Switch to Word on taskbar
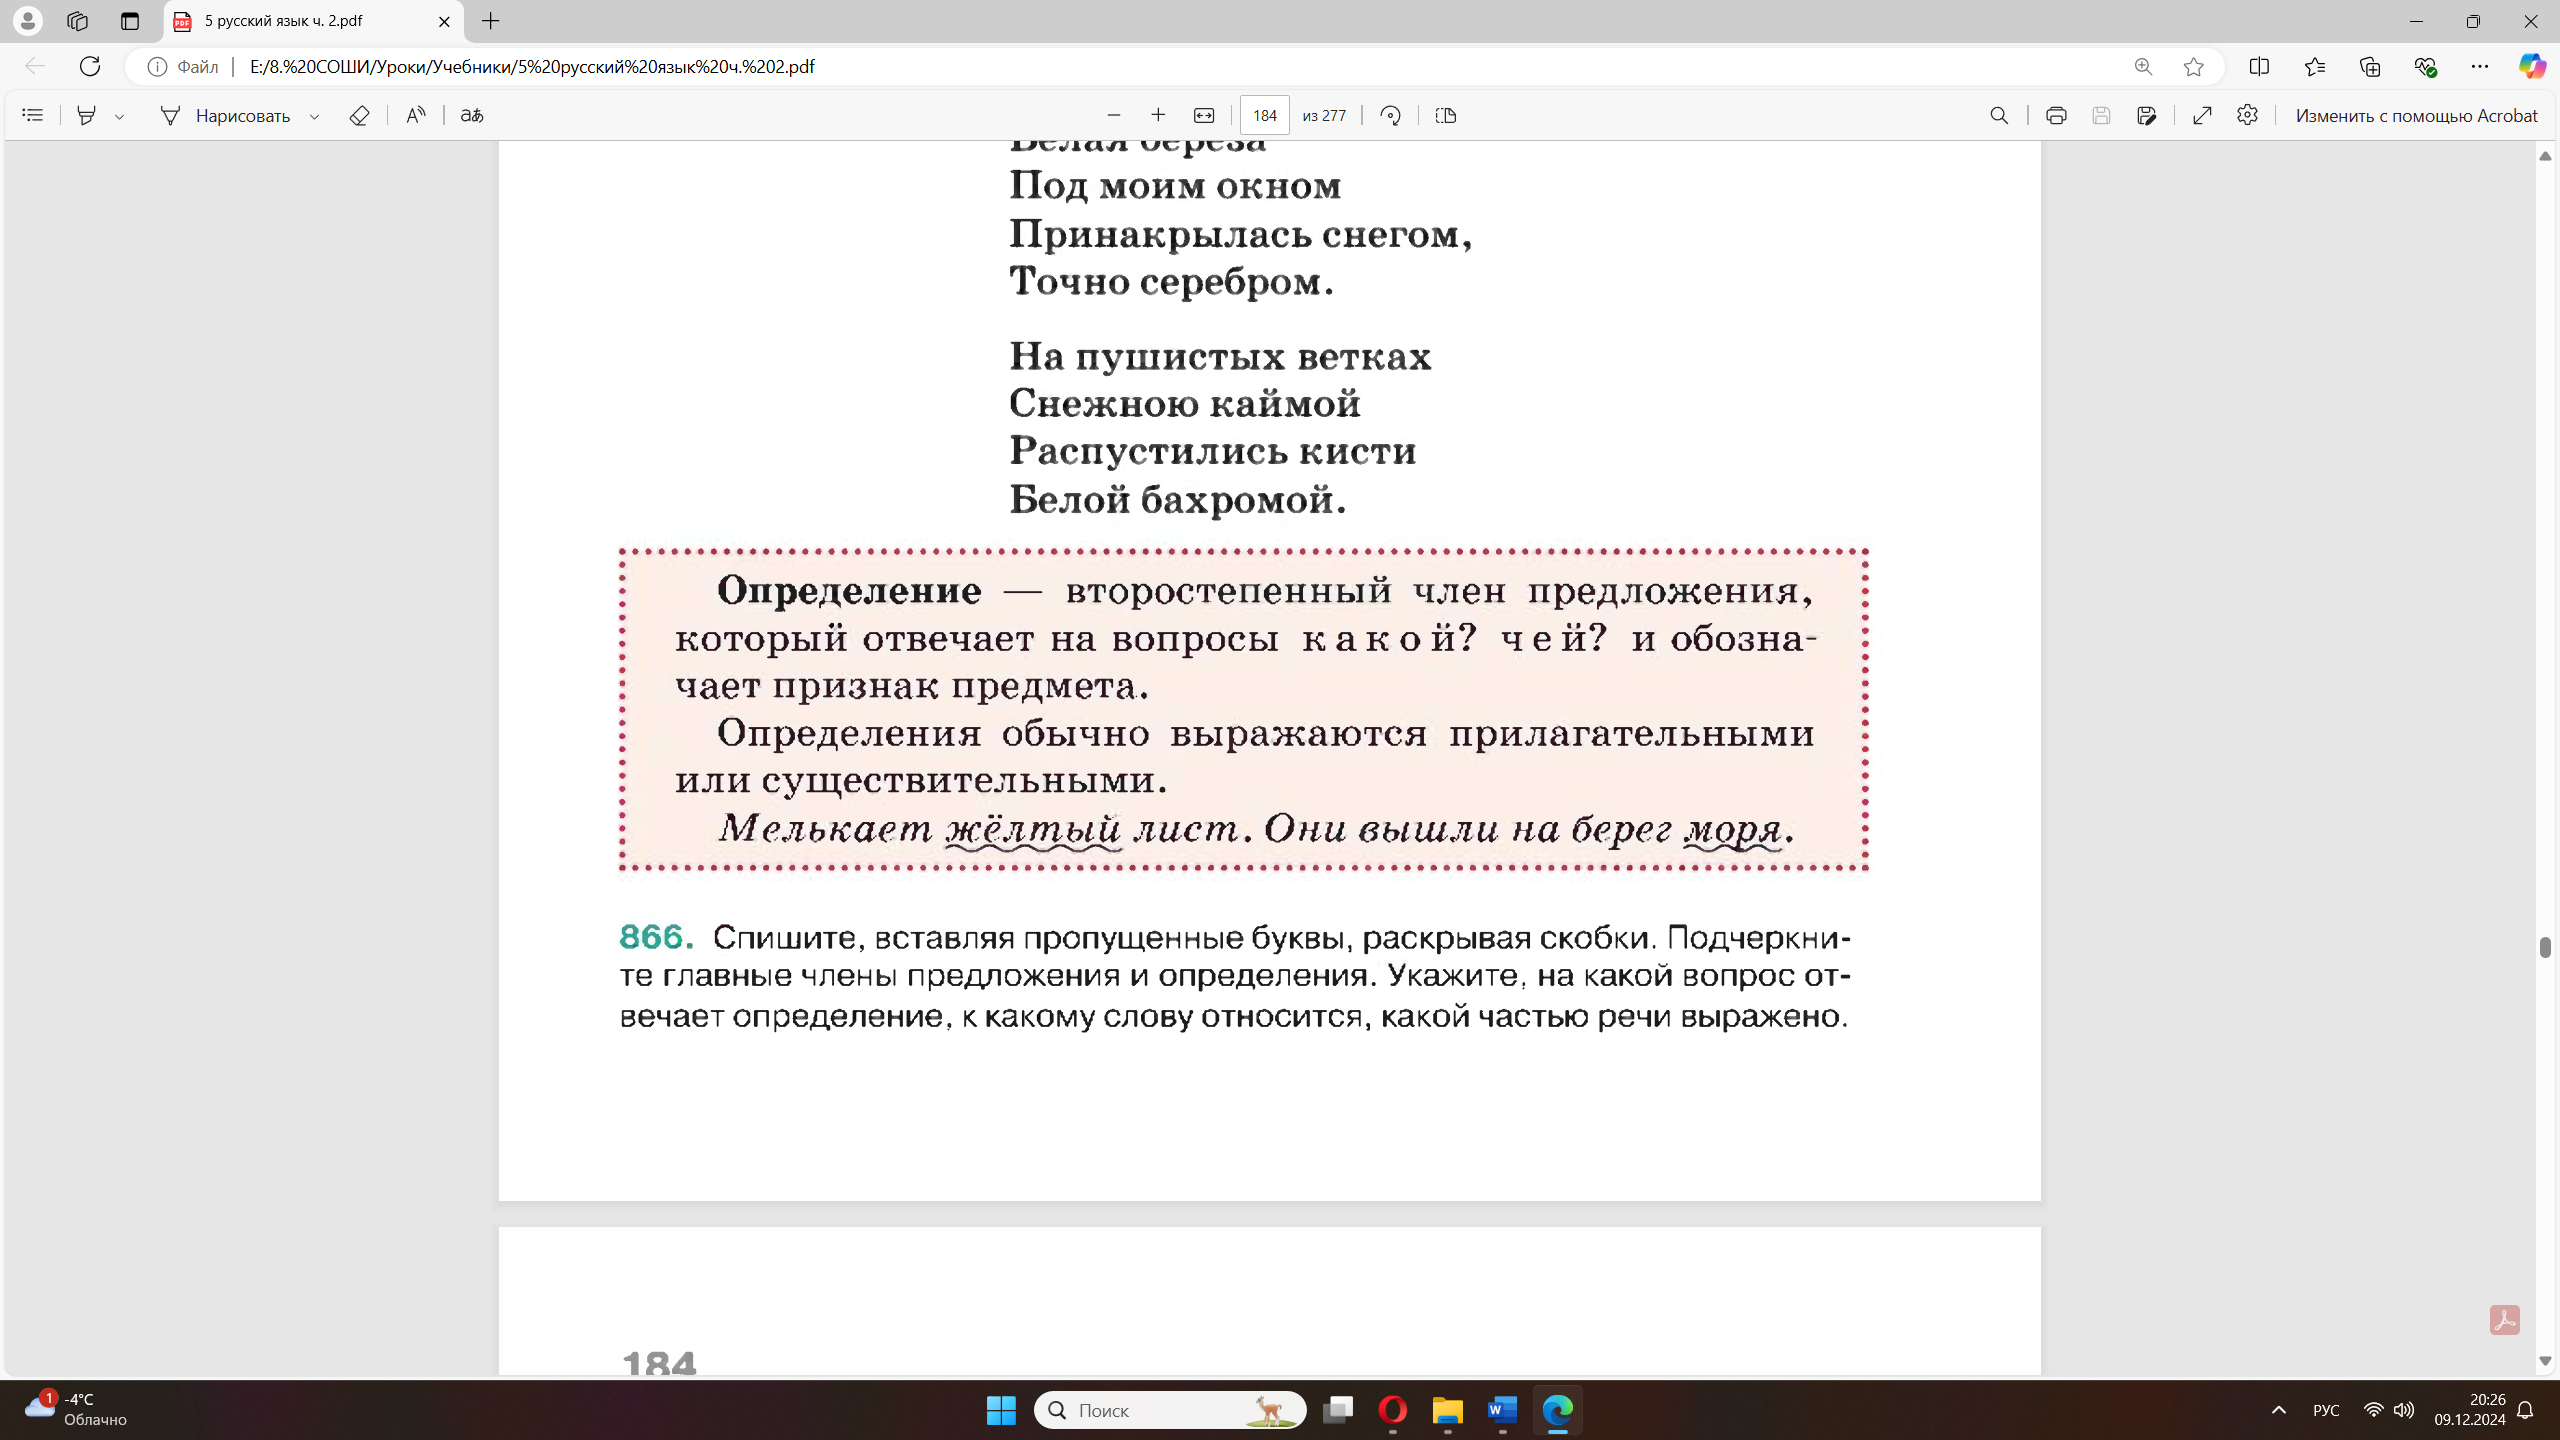 coord(1503,1410)
